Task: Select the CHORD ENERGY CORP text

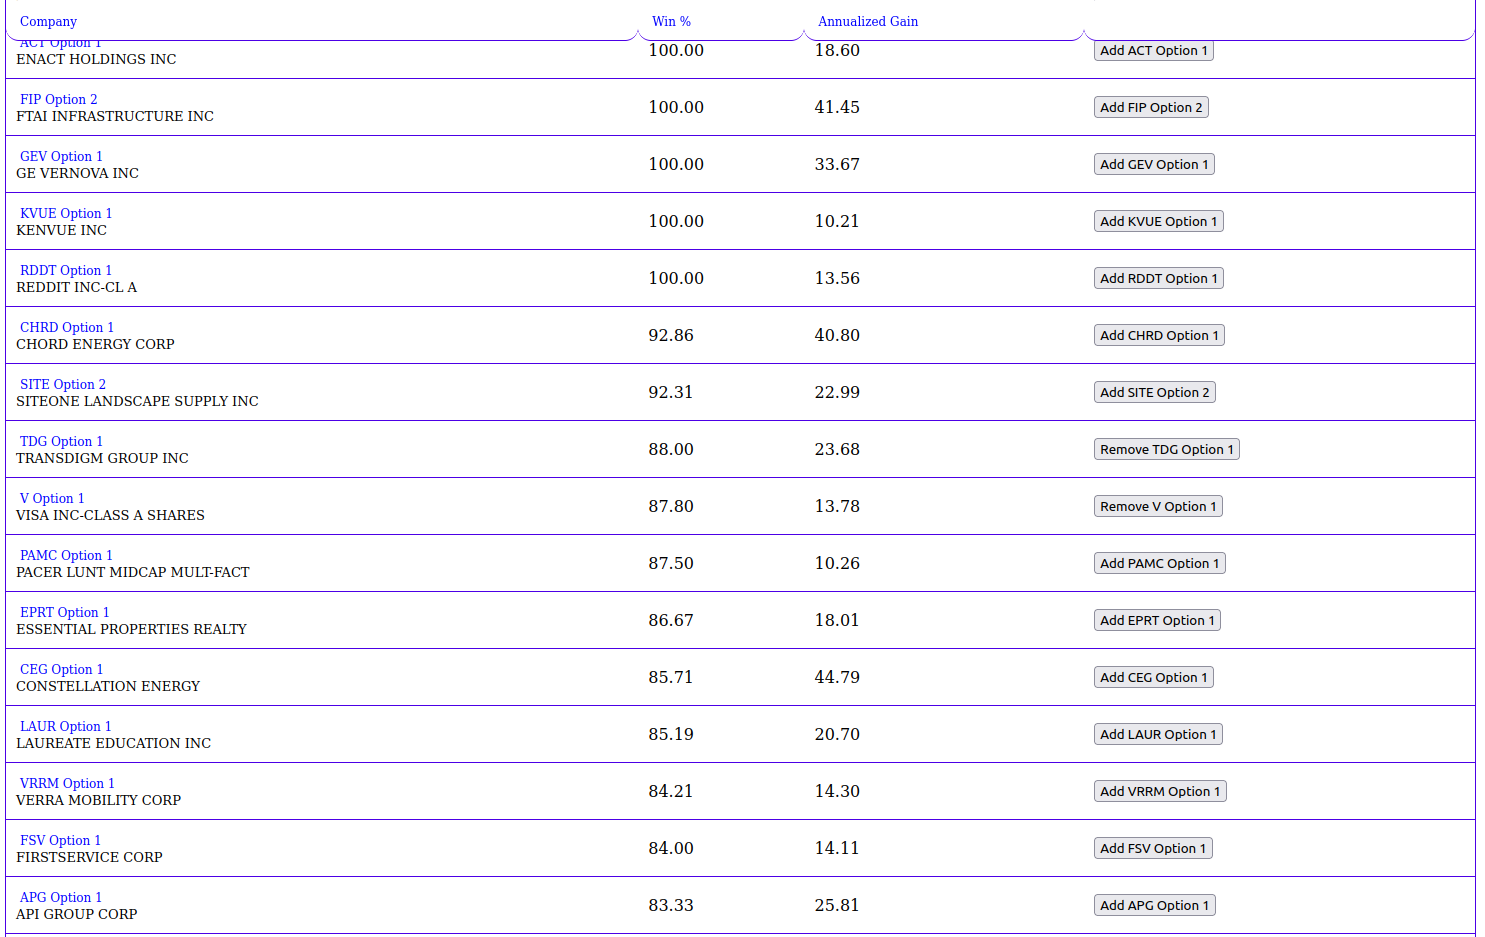Action: click(x=95, y=344)
